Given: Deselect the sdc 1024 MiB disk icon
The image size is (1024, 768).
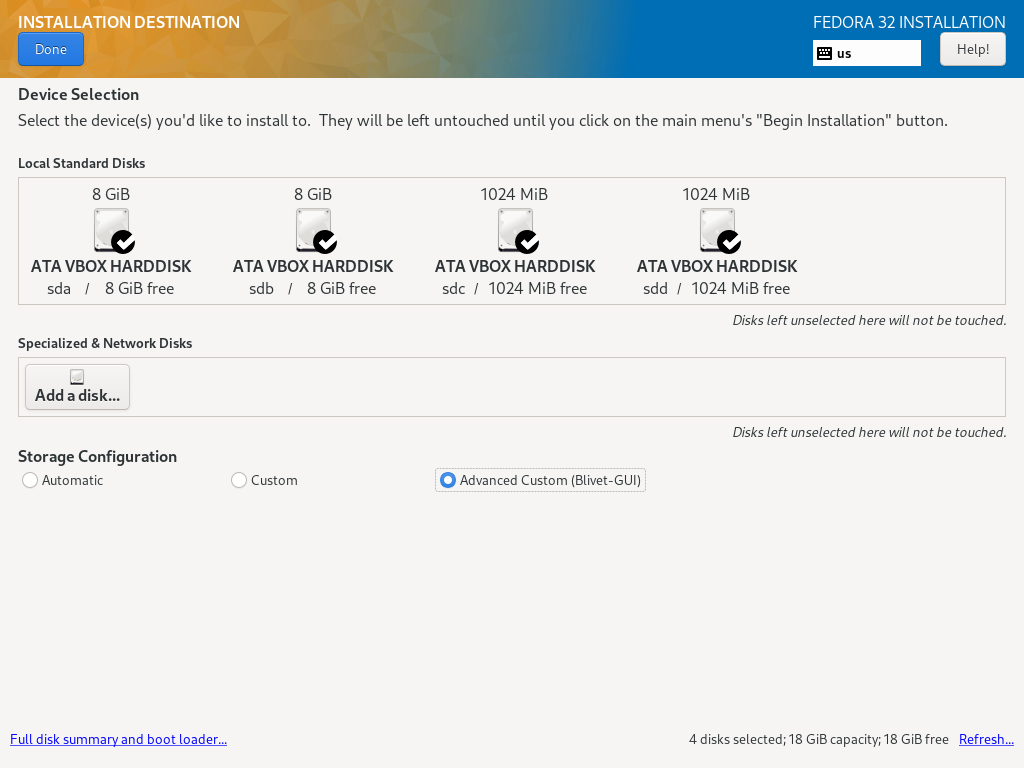Looking at the screenshot, I should (516, 230).
